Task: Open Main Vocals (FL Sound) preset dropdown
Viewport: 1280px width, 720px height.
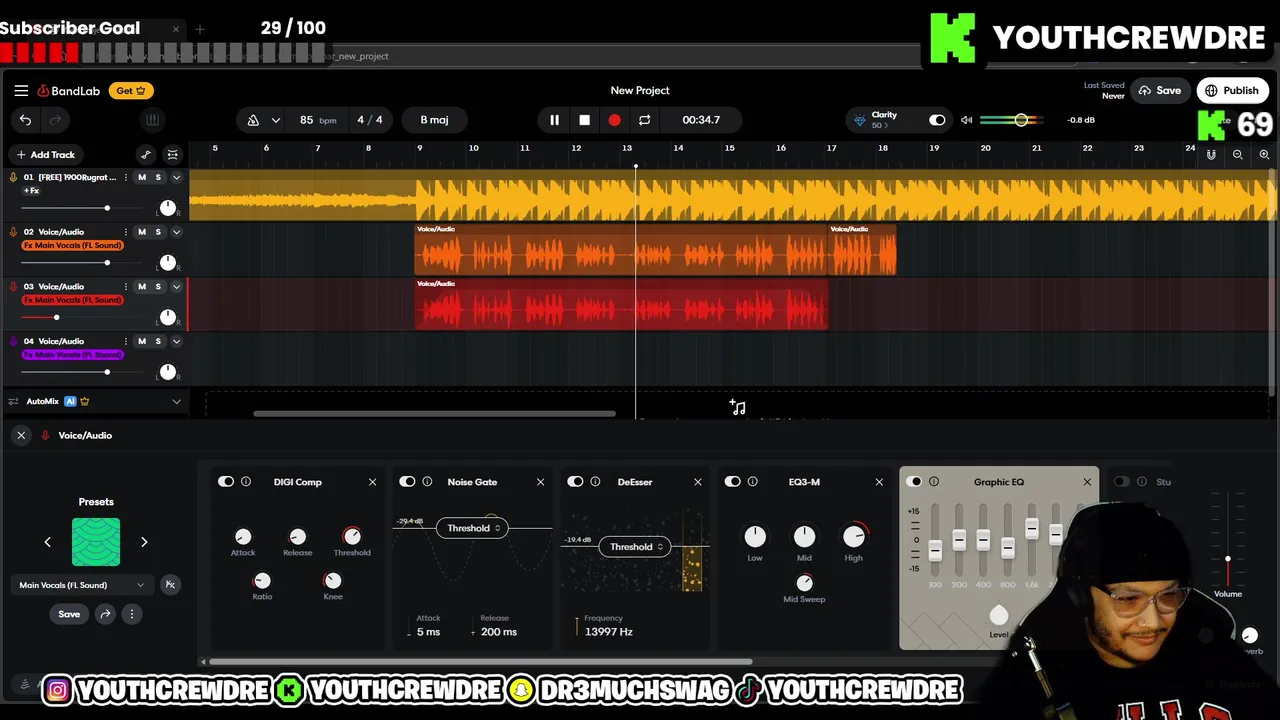Action: tap(82, 585)
